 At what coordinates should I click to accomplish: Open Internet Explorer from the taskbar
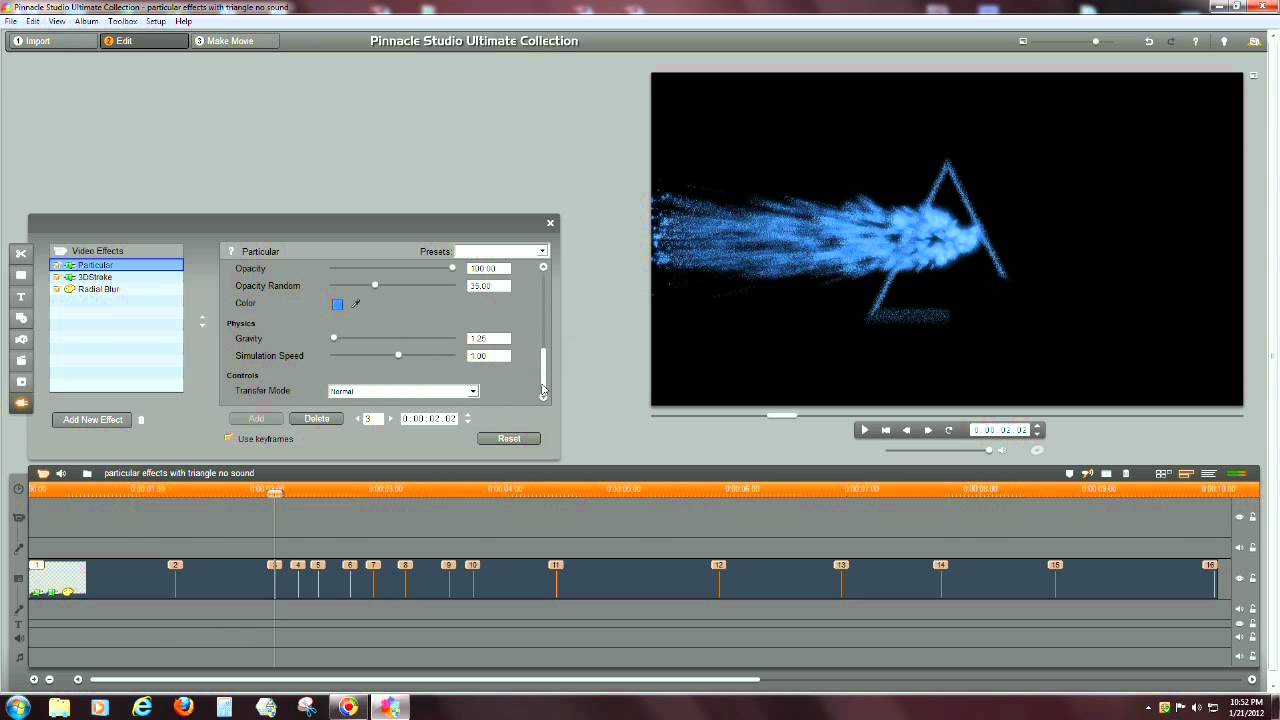tap(142, 707)
